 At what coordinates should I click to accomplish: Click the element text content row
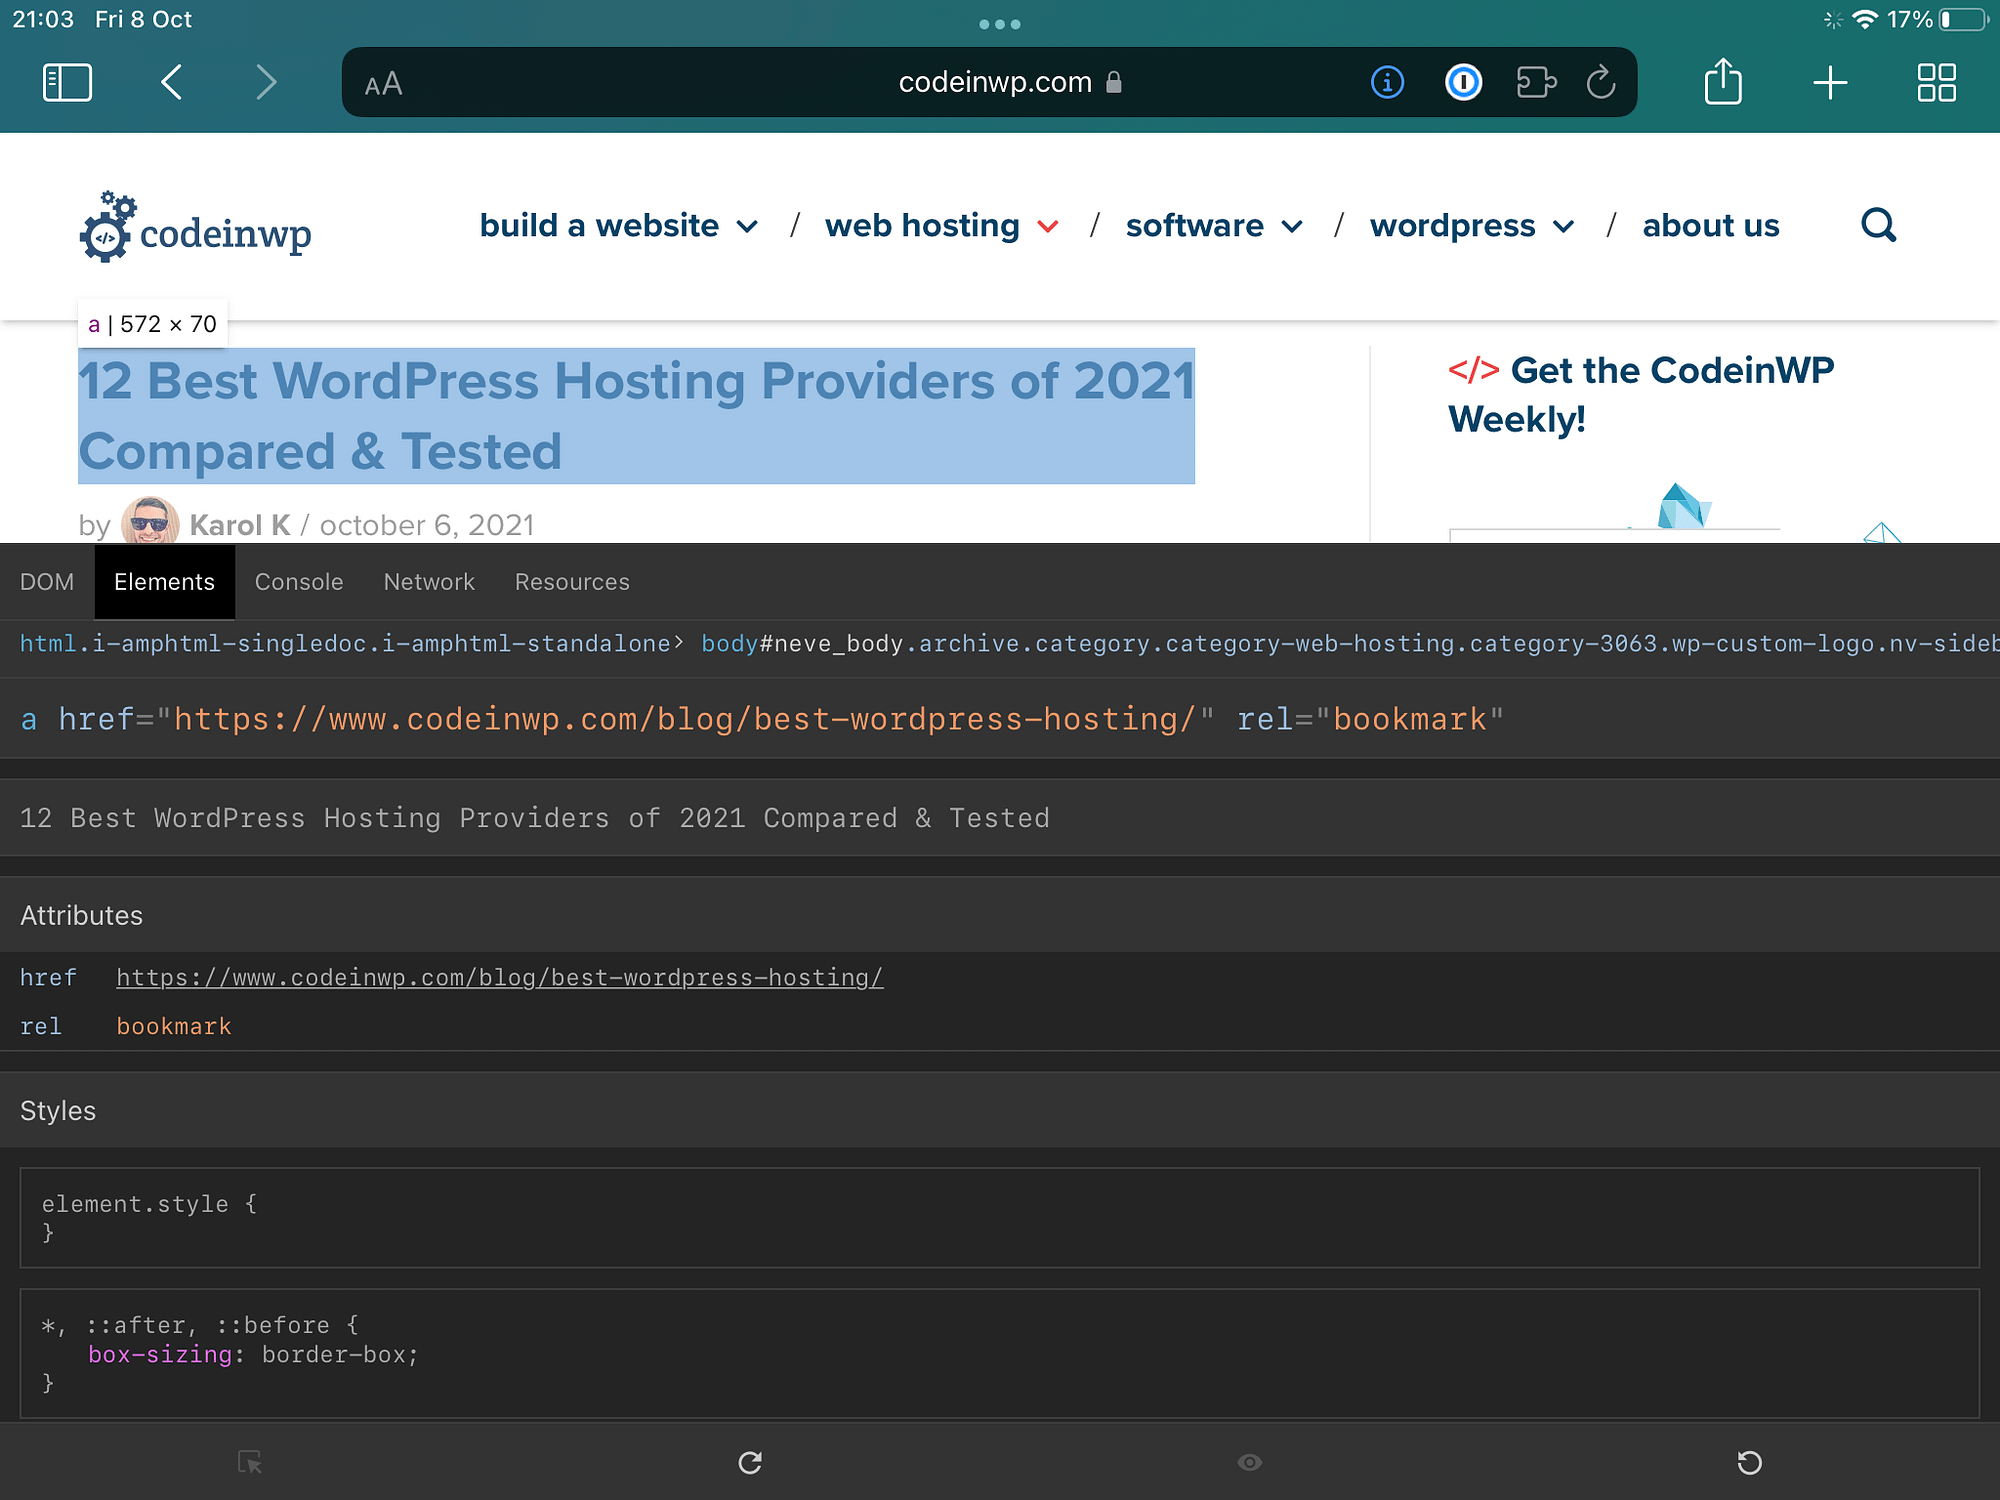point(1000,818)
